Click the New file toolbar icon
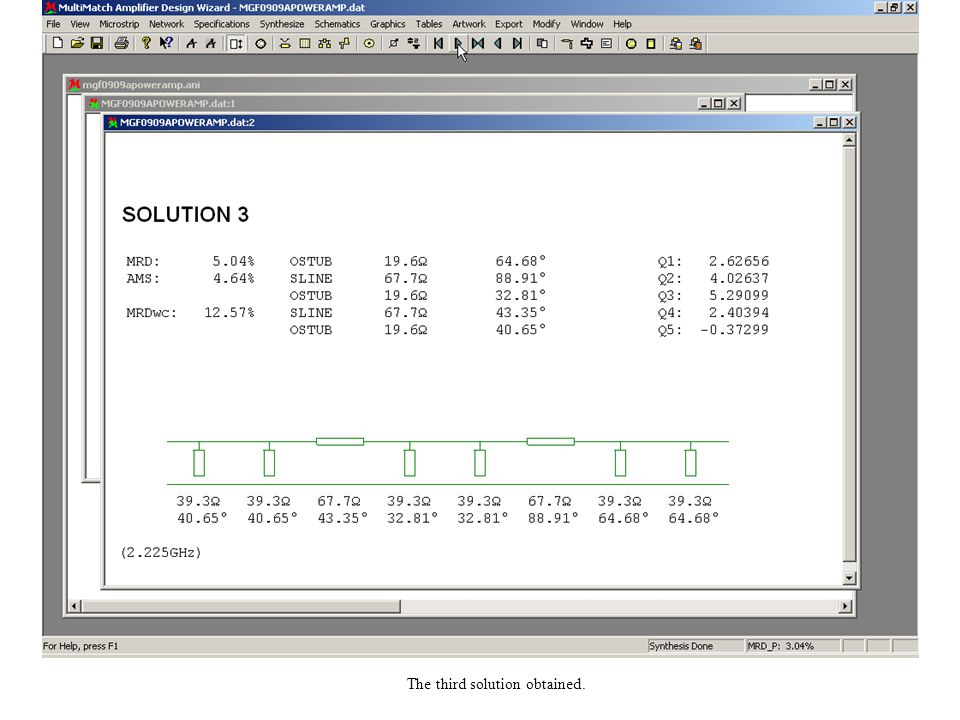The height and width of the screenshot is (720, 960). pyautogui.click(x=58, y=43)
